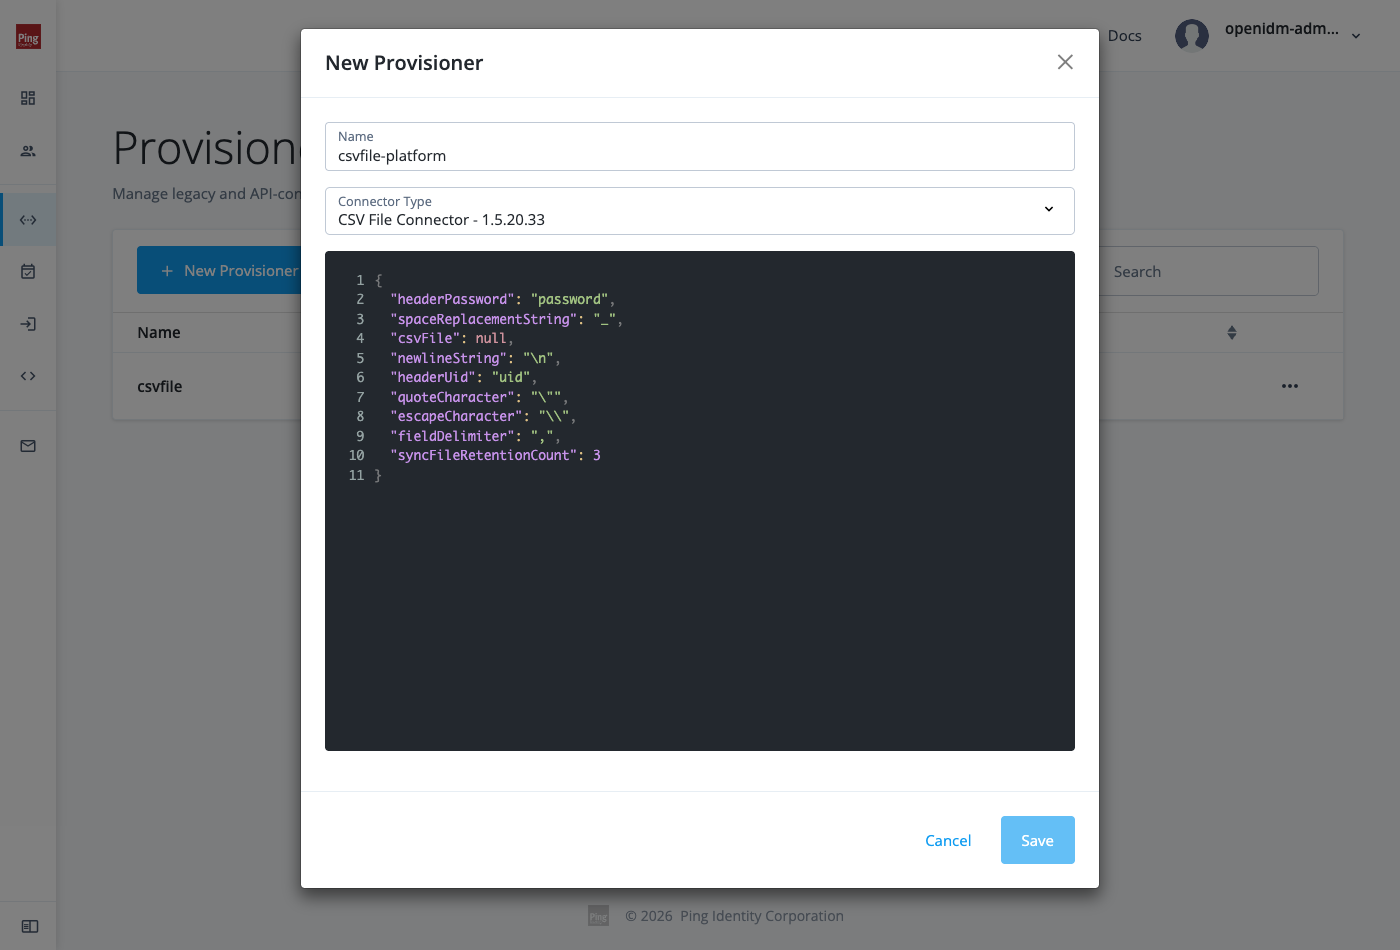This screenshot has height=950, width=1400.
Task: Open the openidm-admin account dropdown chevron
Action: 1356,36
